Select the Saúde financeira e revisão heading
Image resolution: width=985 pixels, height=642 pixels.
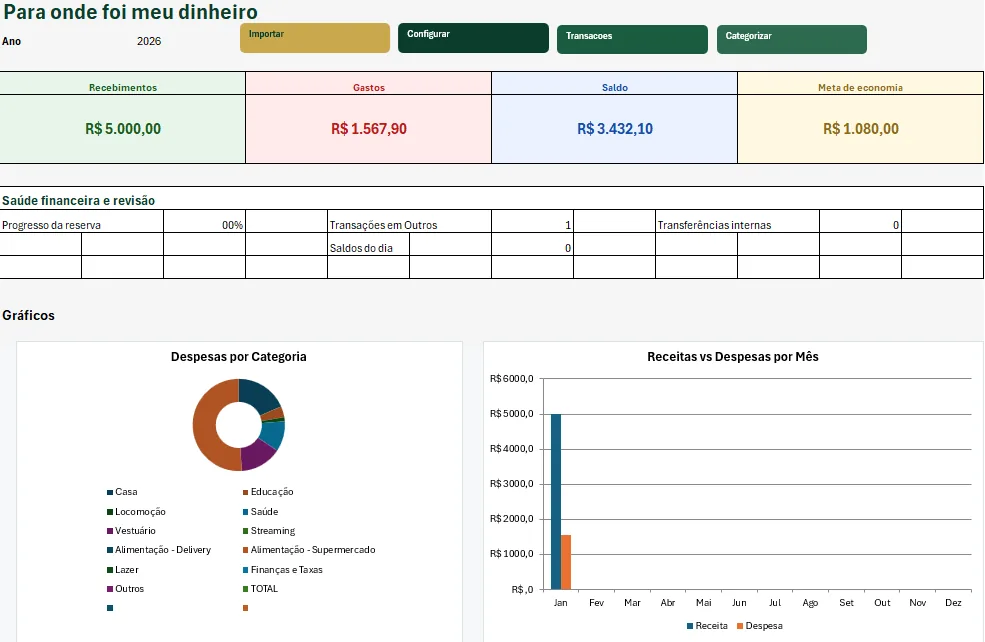(79, 200)
